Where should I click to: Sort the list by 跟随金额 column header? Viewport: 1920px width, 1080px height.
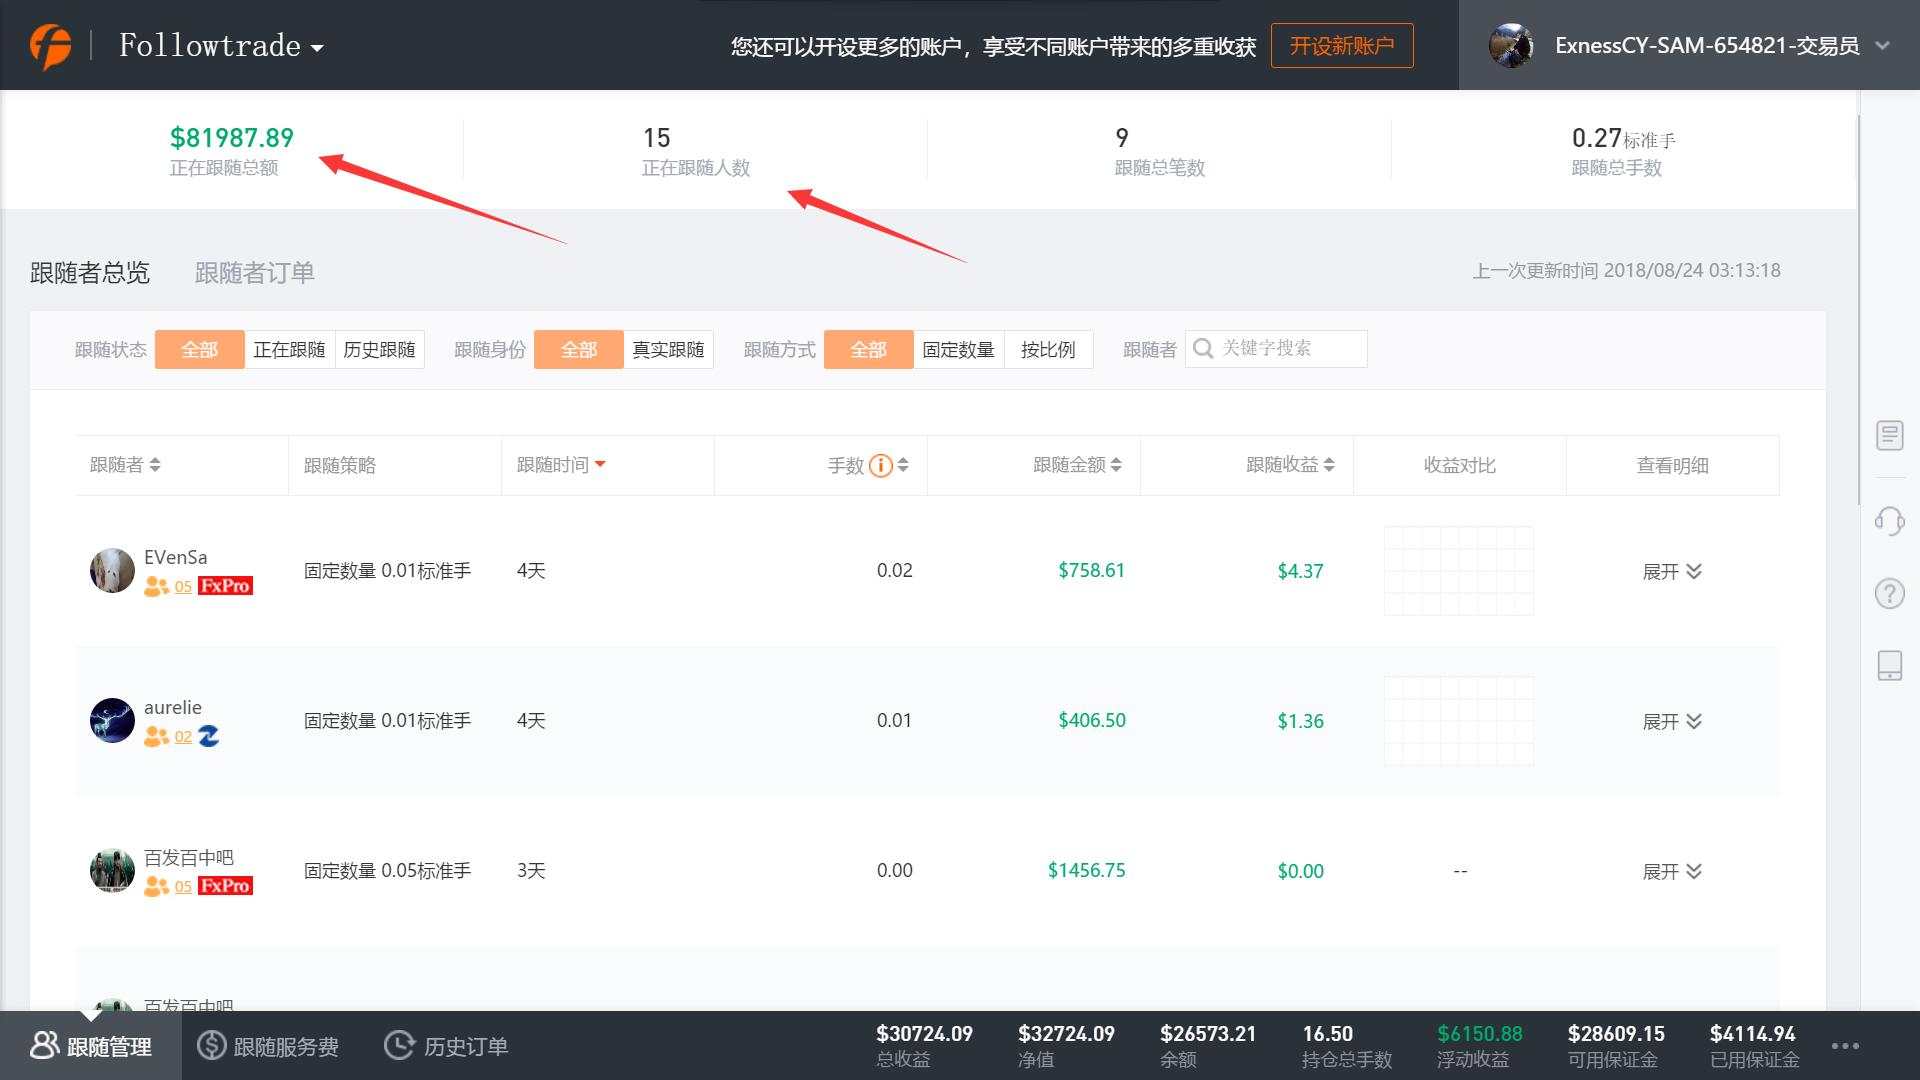1077,465
